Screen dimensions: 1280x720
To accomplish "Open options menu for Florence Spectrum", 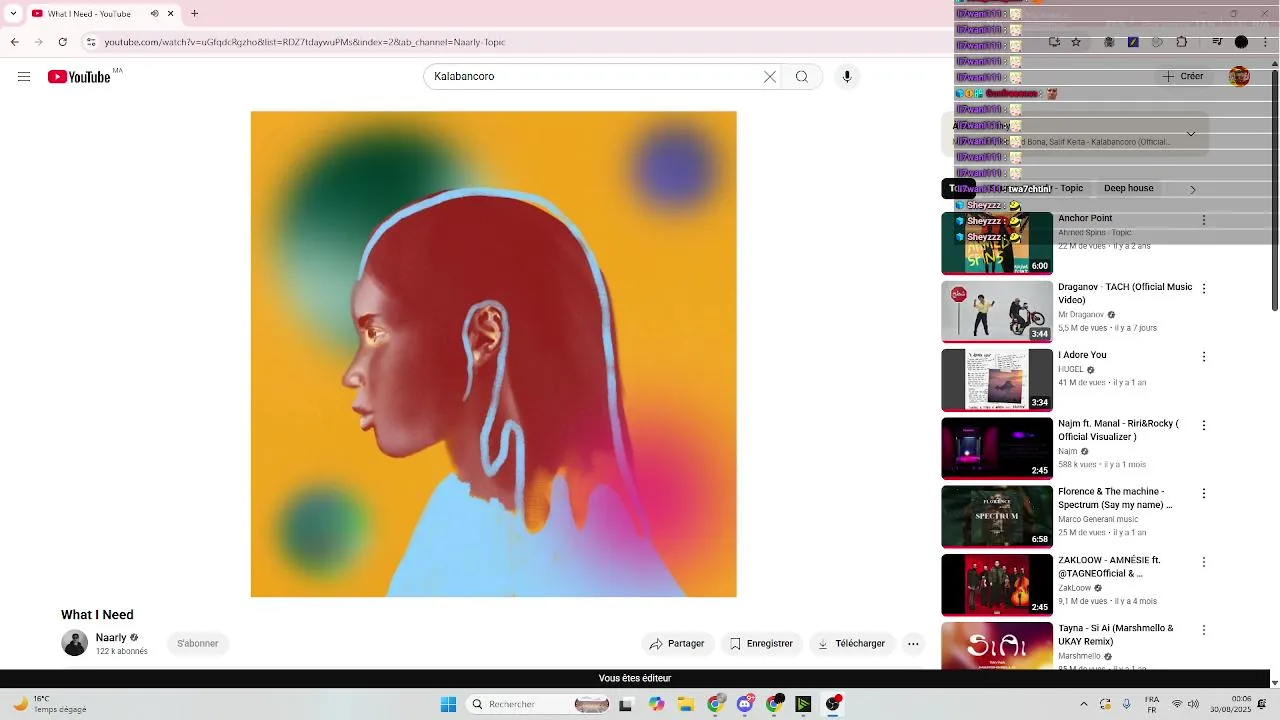I will pos(1204,493).
